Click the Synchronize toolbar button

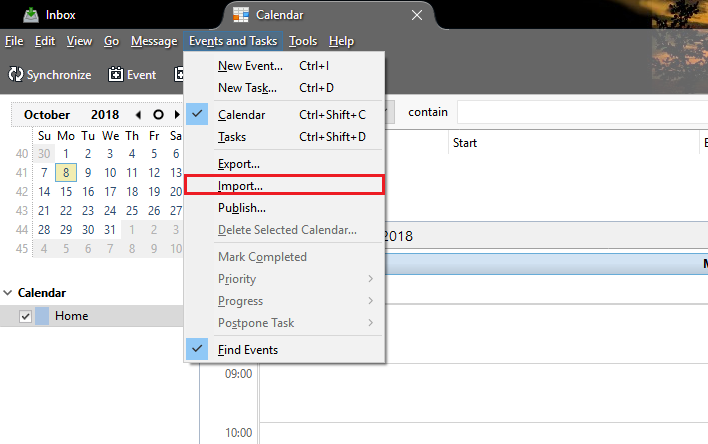coord(50,75)
